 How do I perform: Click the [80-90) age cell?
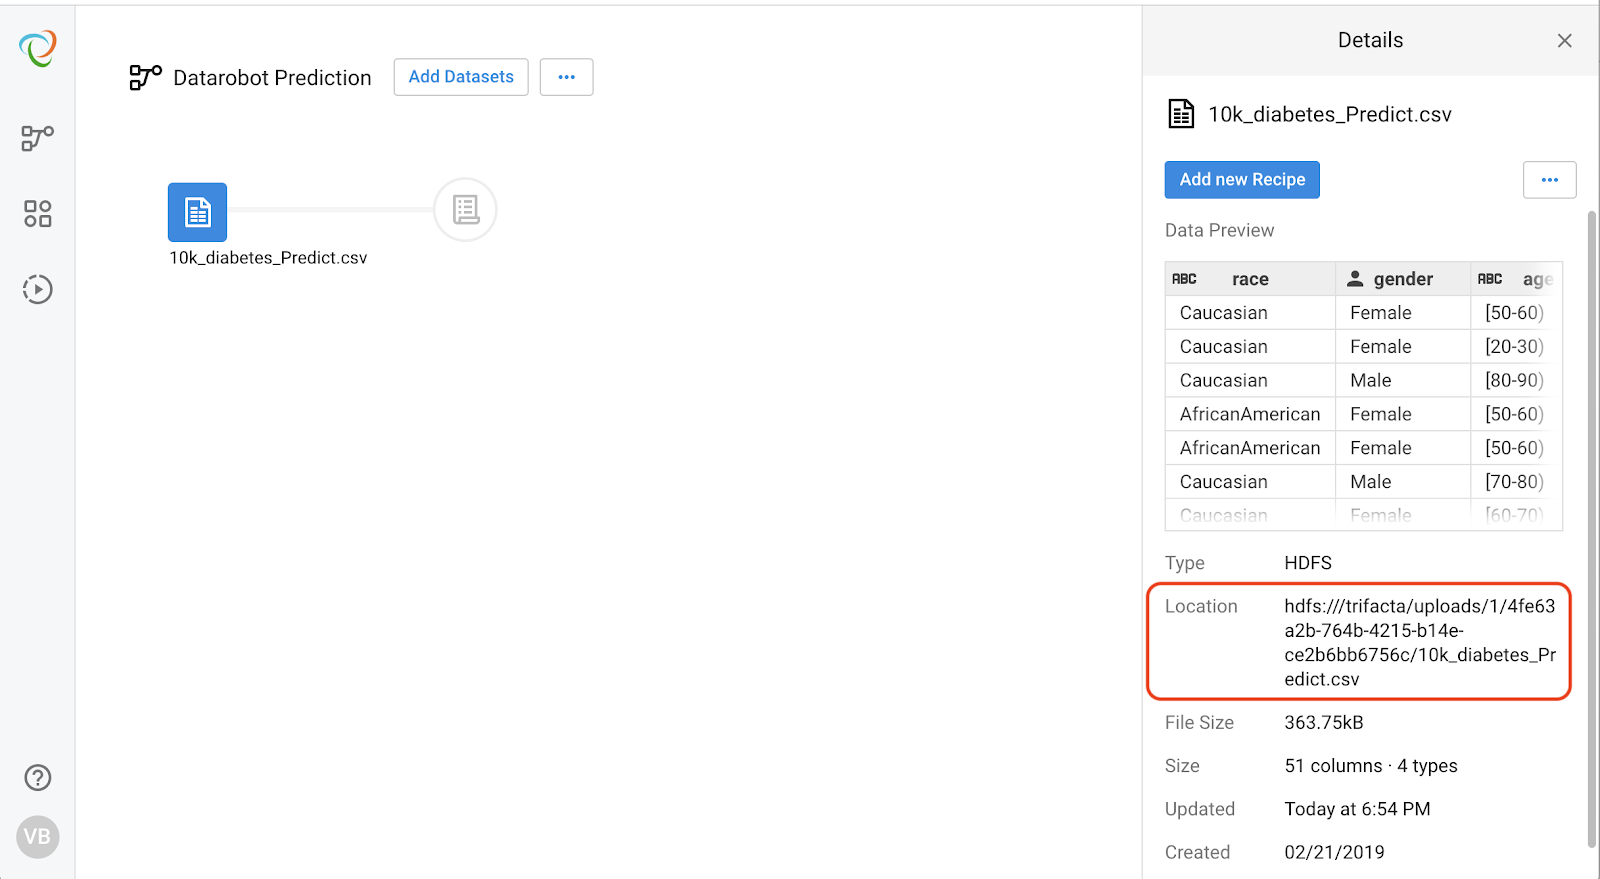[x=1514, y=381]
